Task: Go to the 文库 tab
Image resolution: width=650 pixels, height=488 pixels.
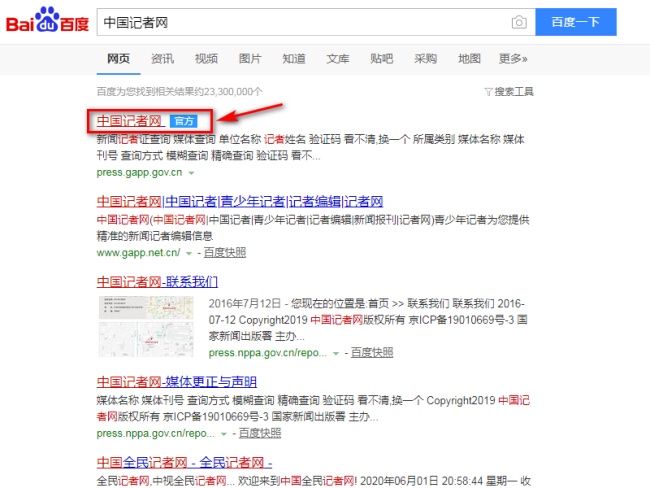Action: 338,59
